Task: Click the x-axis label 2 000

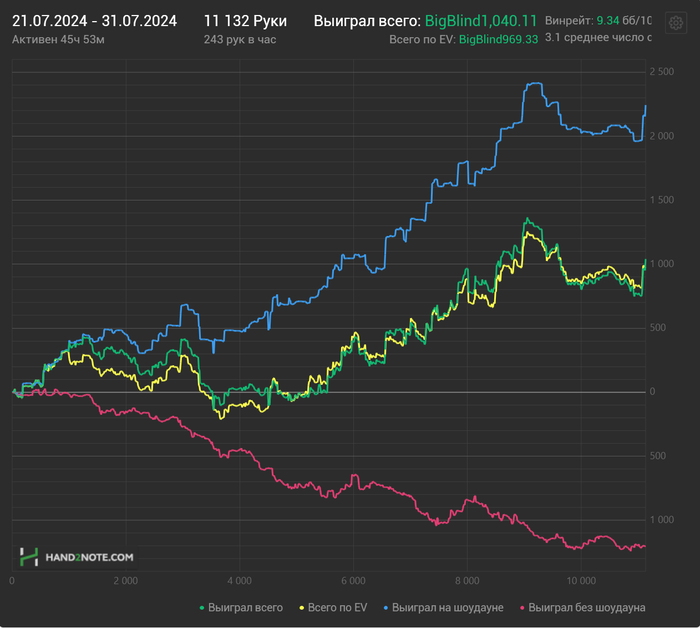Action: coord(125,581)
